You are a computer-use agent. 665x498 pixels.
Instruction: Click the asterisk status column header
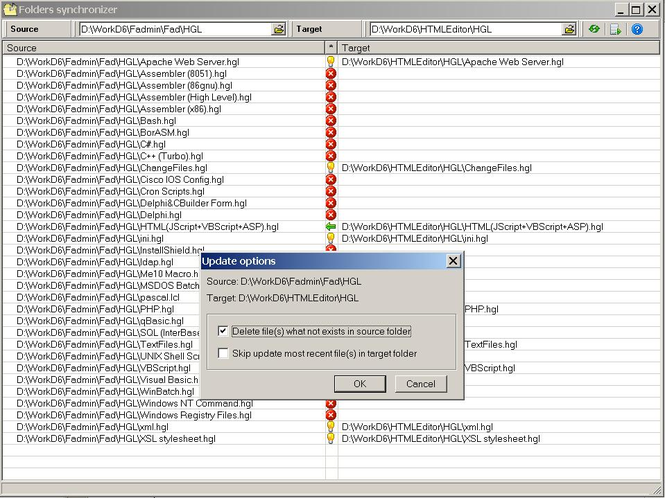331,48
